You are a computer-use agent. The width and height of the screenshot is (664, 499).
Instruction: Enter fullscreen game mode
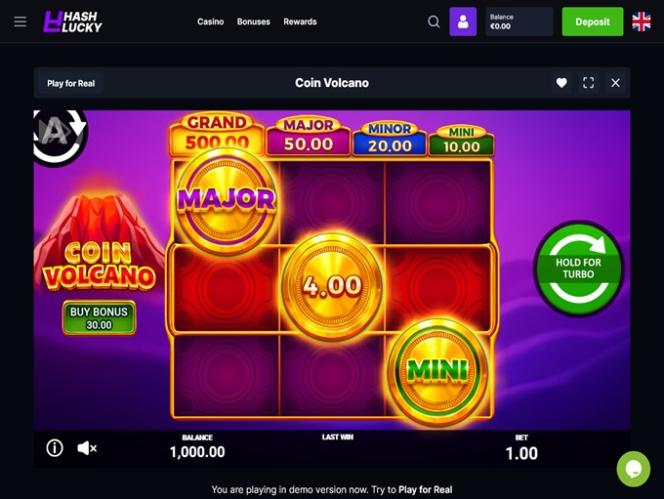(588, 83)
